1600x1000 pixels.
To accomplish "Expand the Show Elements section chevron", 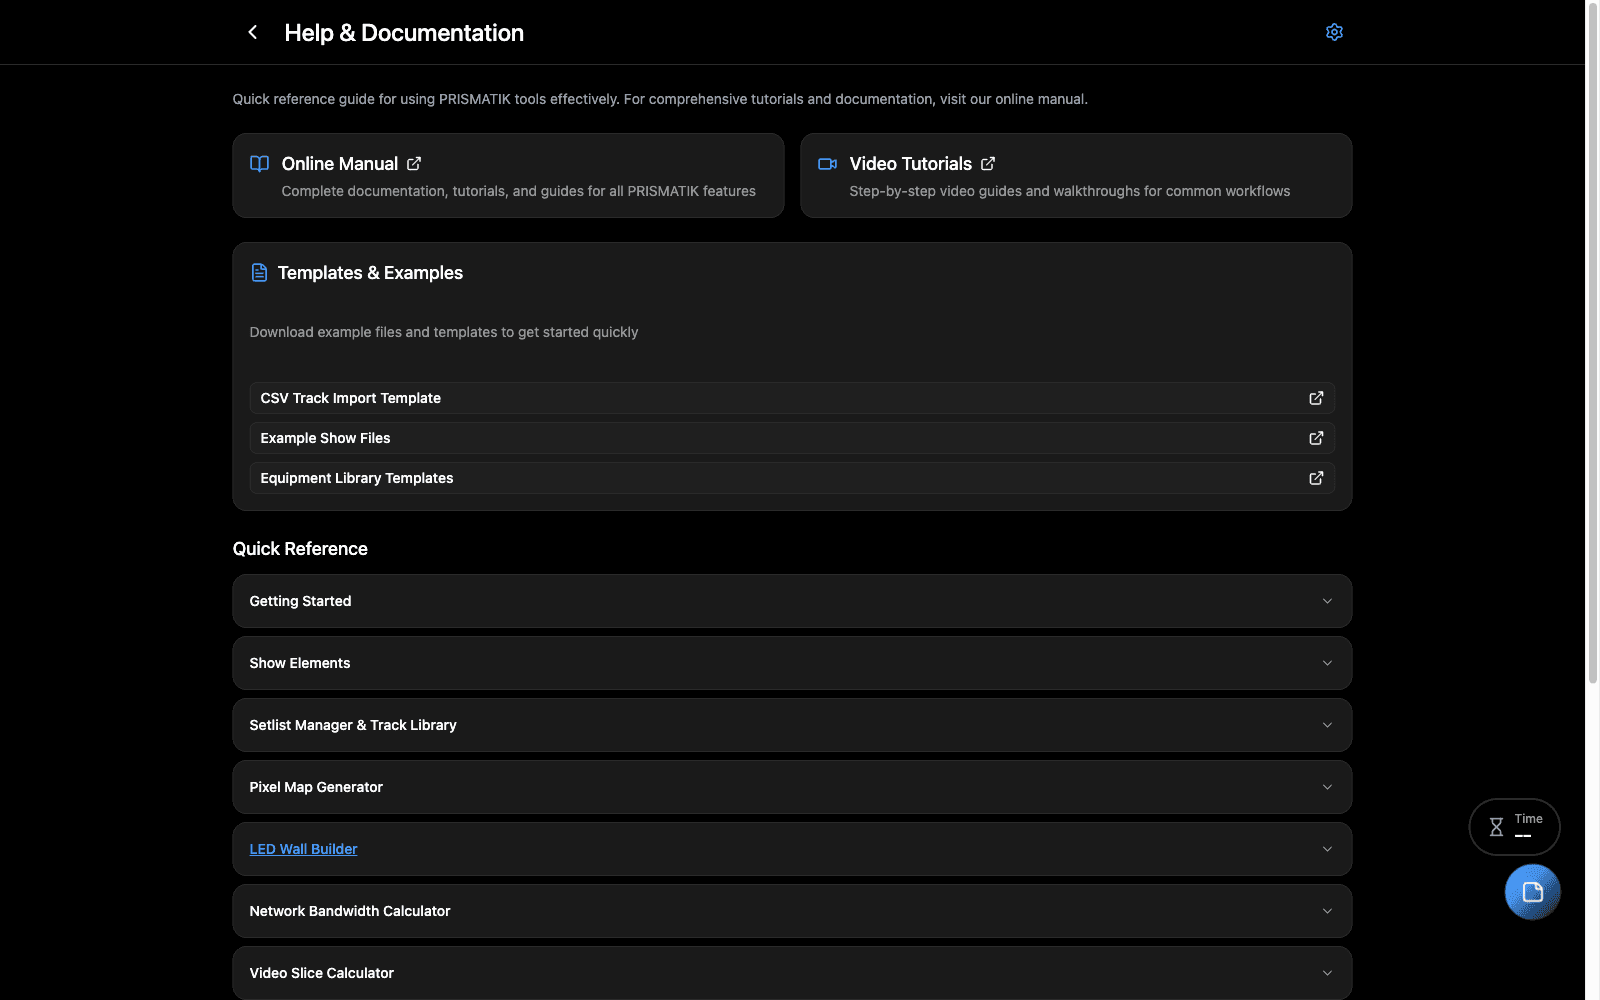I will (x=1327, y=663).
